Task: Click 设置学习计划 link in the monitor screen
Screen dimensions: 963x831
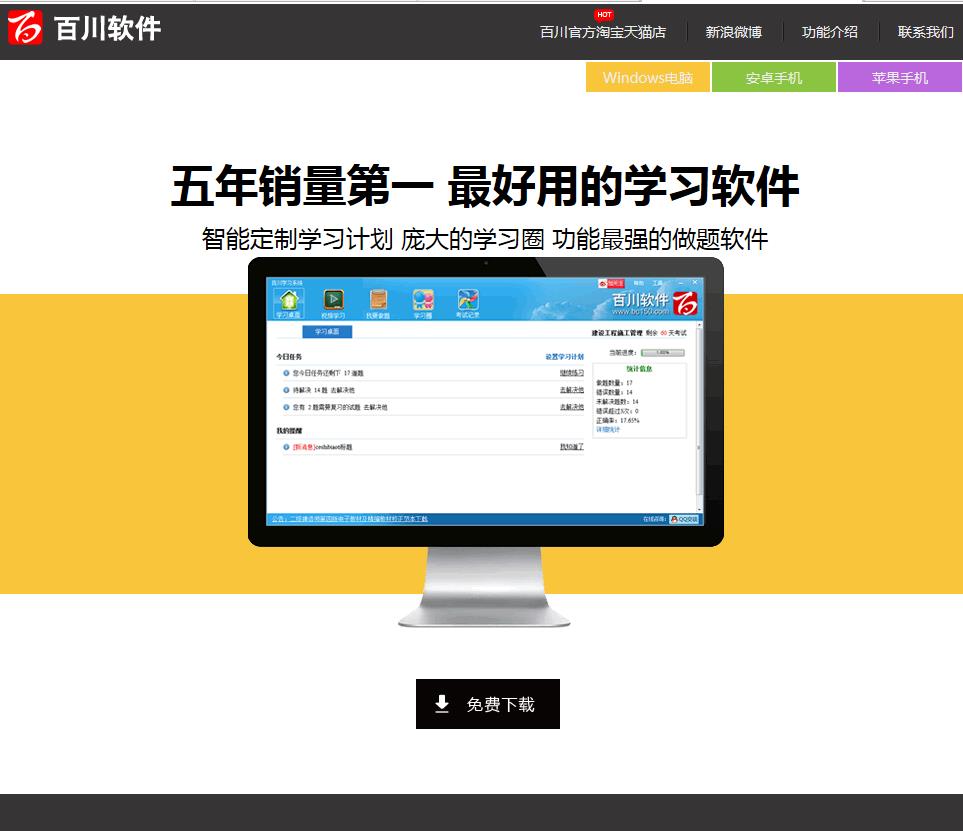Action: coord(564,357)
